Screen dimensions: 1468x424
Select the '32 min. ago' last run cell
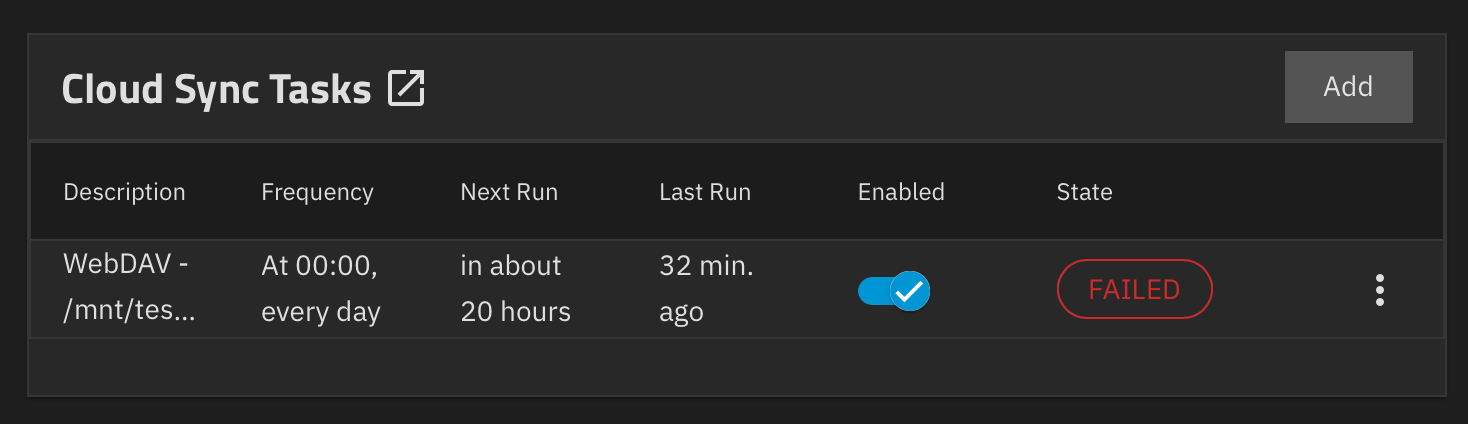pos(706,289)
